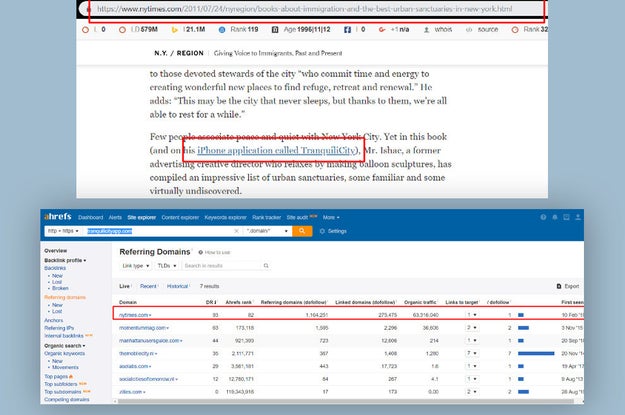
Task: Clear the domain field with the X icon
Action: point(236,231)
